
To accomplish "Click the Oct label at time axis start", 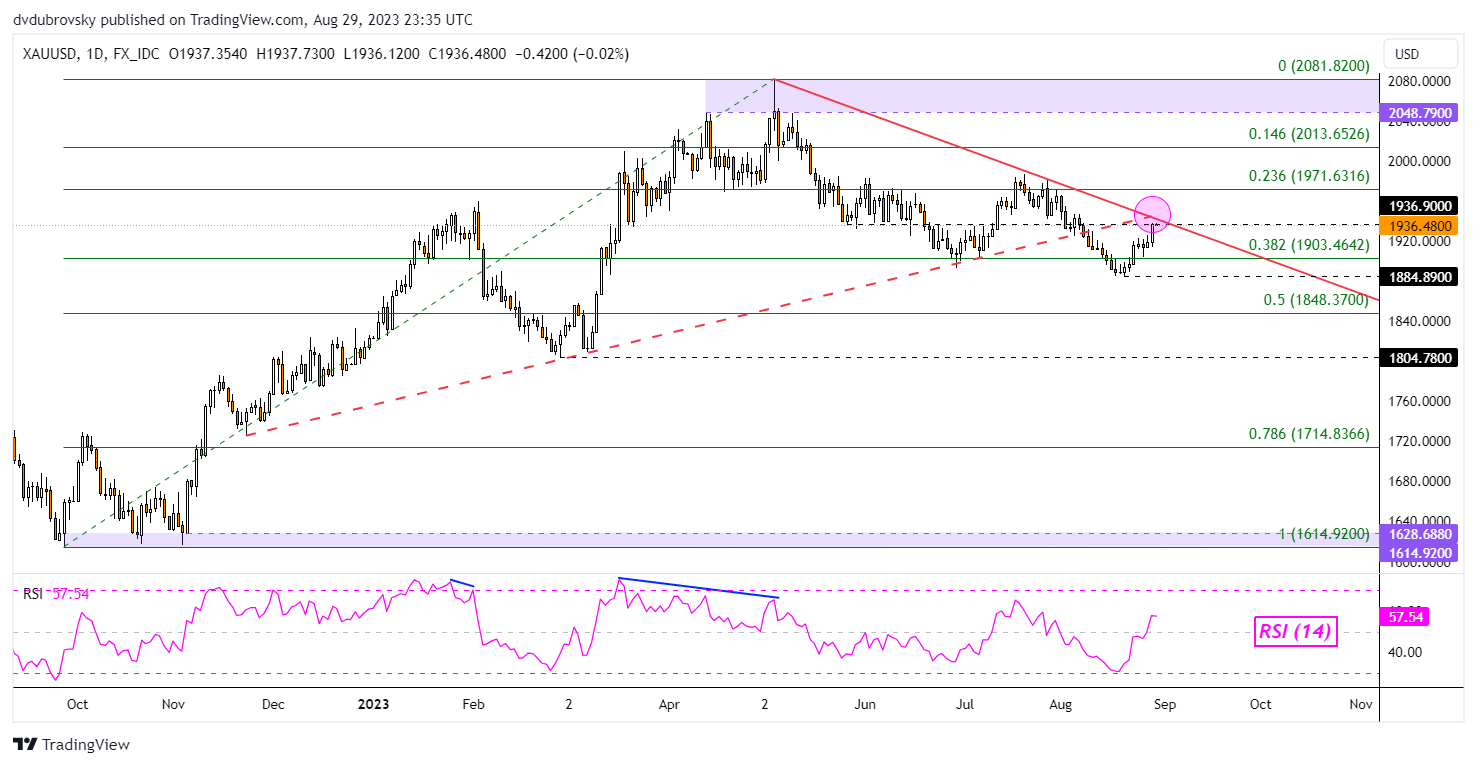I will 77,705.
